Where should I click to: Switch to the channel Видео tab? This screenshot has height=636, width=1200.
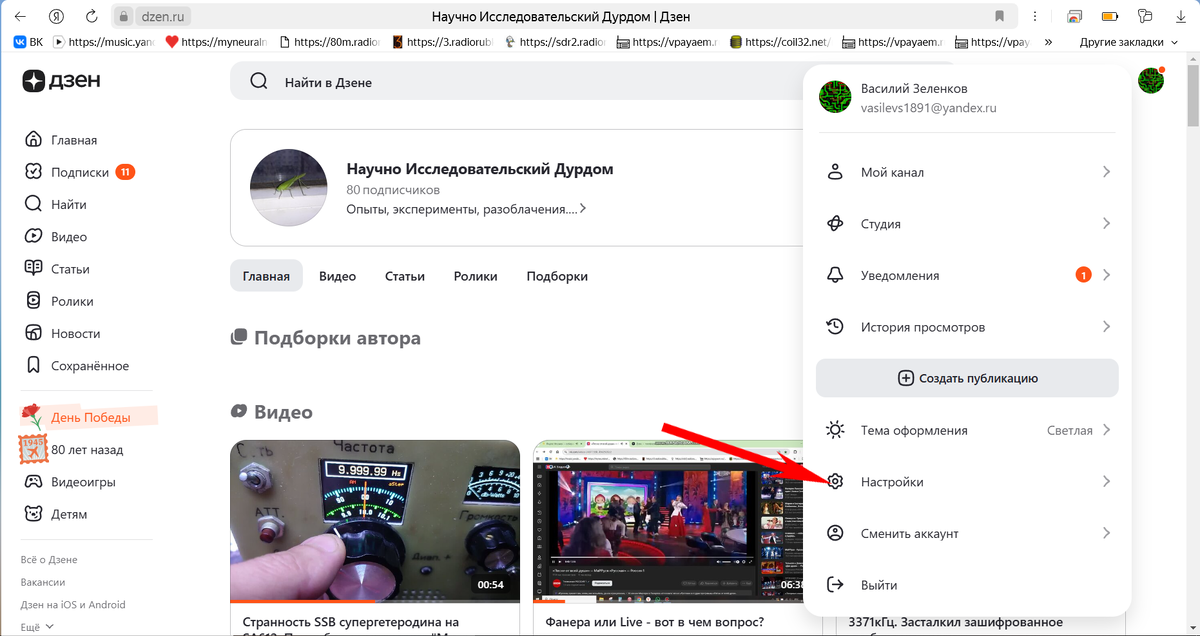(x=337, y=276)
